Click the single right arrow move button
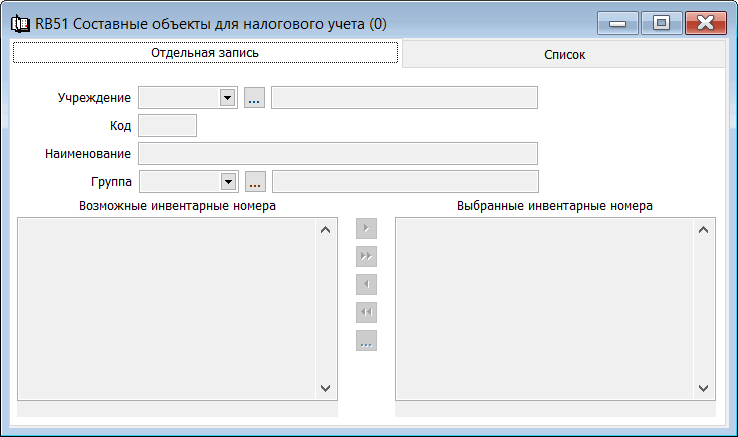The width and height of the screenshot is (738, 437). [366, 229]
